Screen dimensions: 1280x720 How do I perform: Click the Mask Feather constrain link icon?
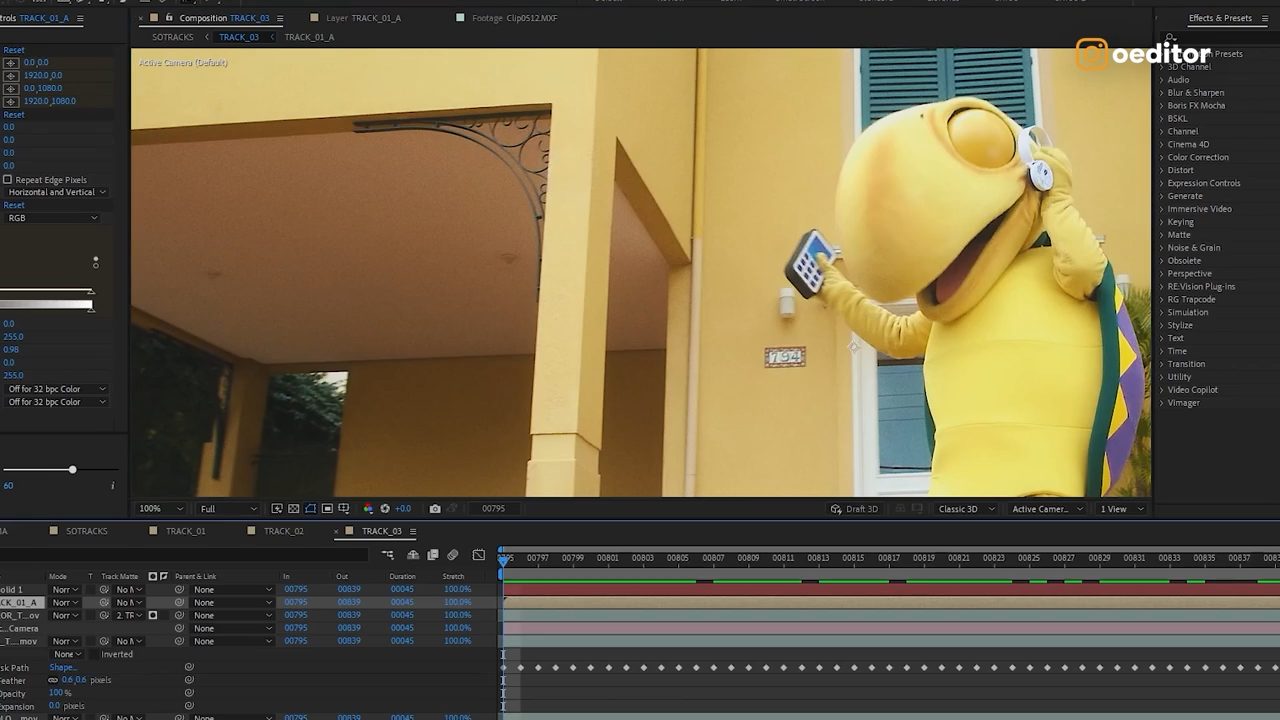53,680
